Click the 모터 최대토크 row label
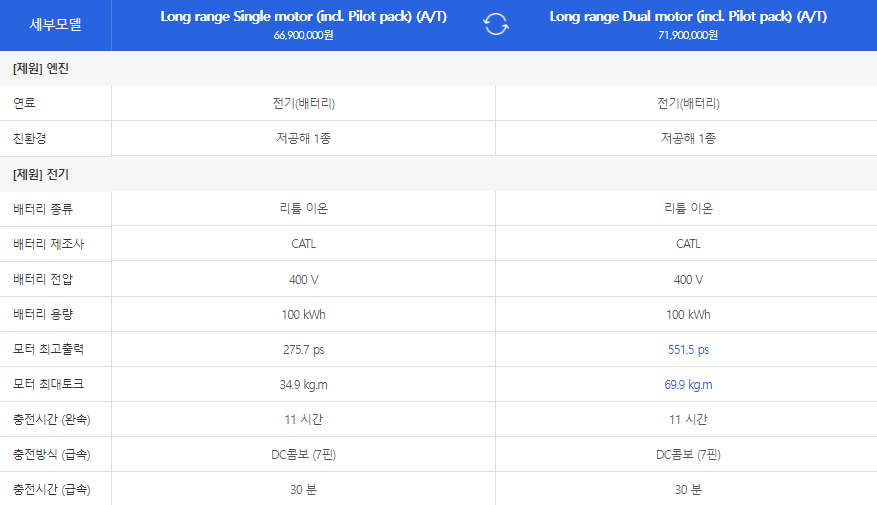This screenshot has height=505, width=877. tap(48, 384)
